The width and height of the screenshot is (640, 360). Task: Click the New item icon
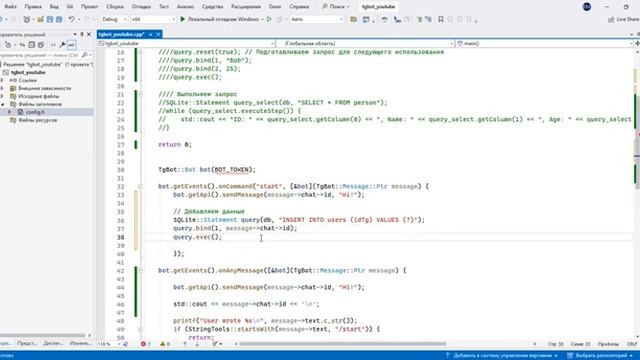point(27,19)
